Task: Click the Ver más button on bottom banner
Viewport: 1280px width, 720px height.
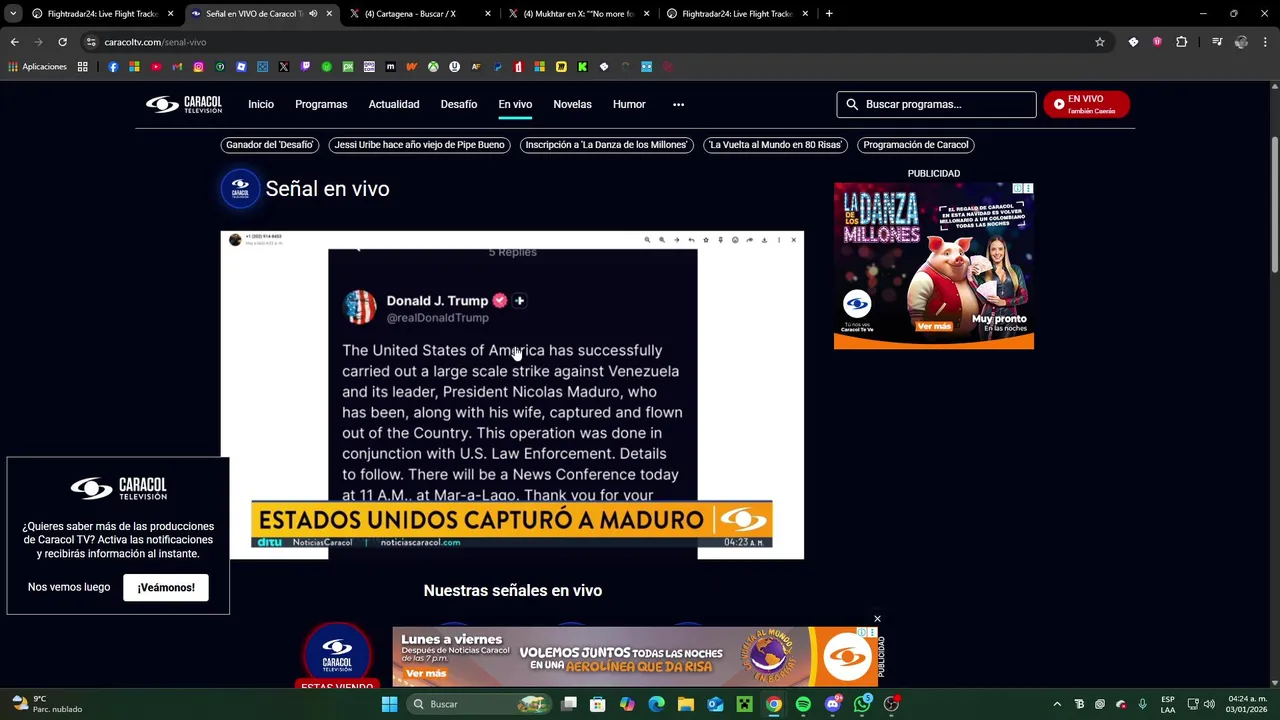Action: (426, 673)
